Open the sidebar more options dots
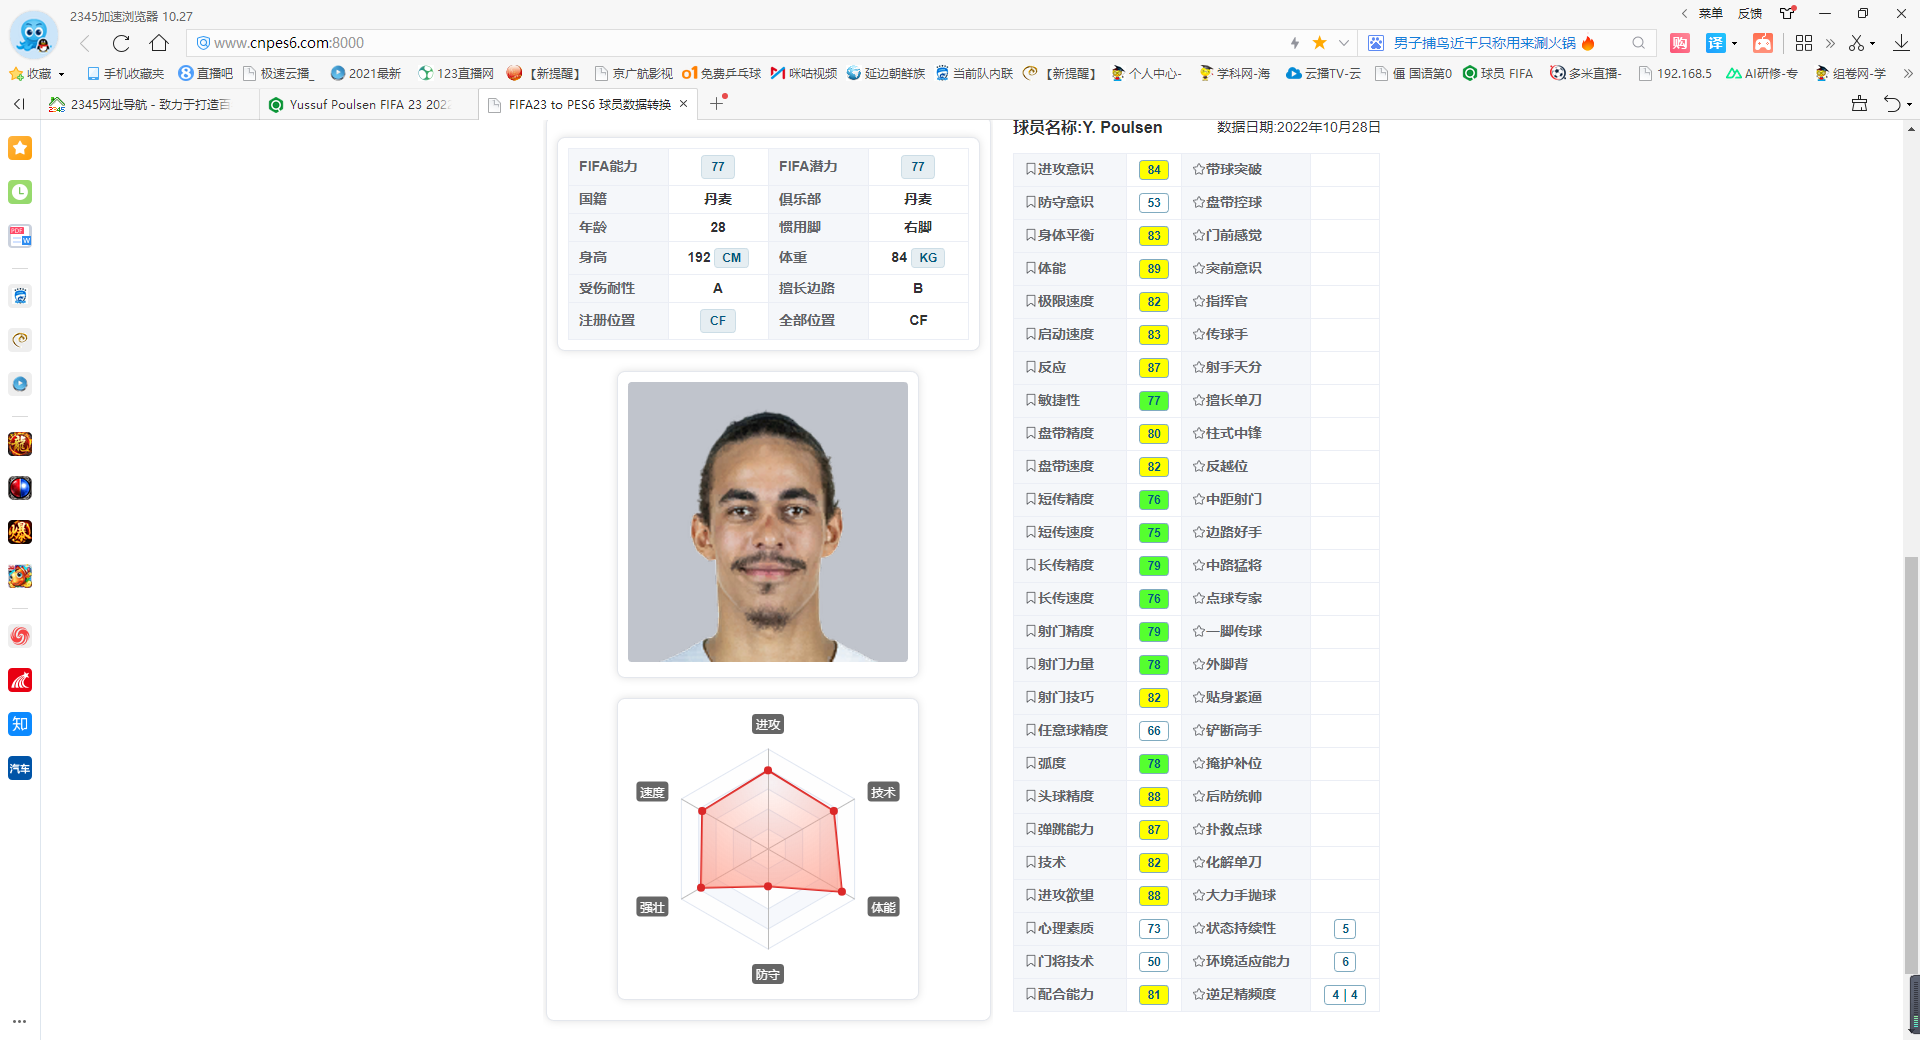 pos(20,1021)
